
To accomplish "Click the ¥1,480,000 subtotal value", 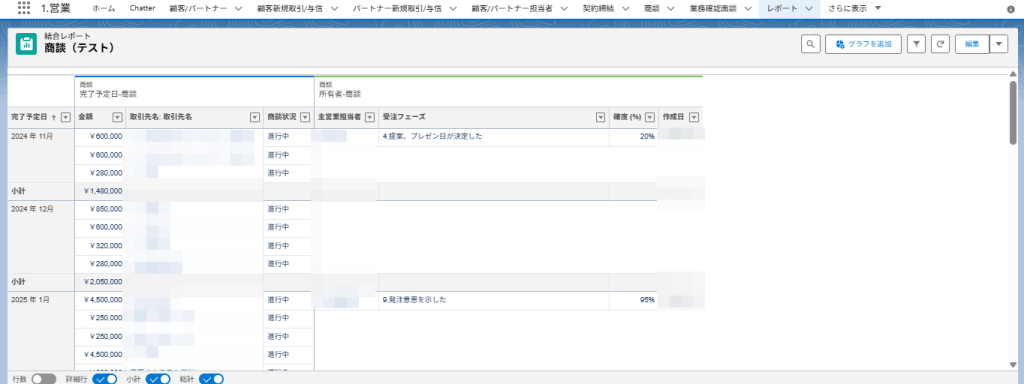I will [x=103, y=191].
